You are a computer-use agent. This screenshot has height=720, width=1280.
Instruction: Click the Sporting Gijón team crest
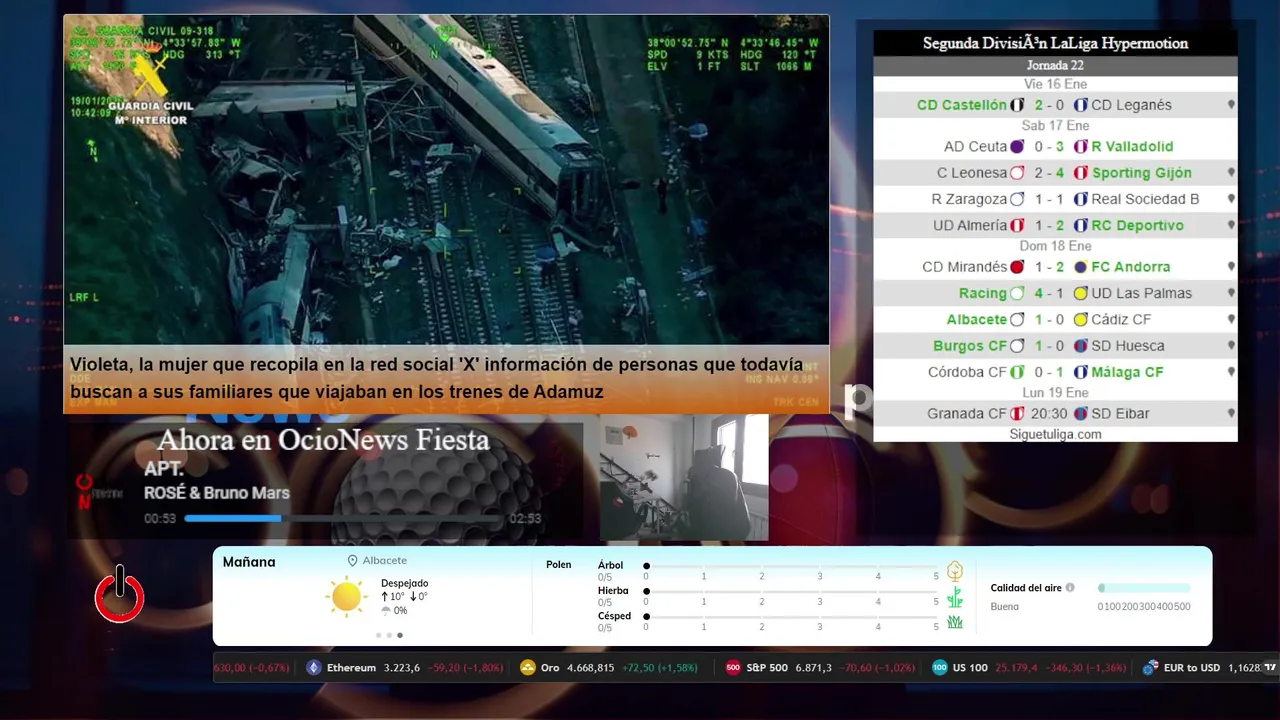[1081, 173]
